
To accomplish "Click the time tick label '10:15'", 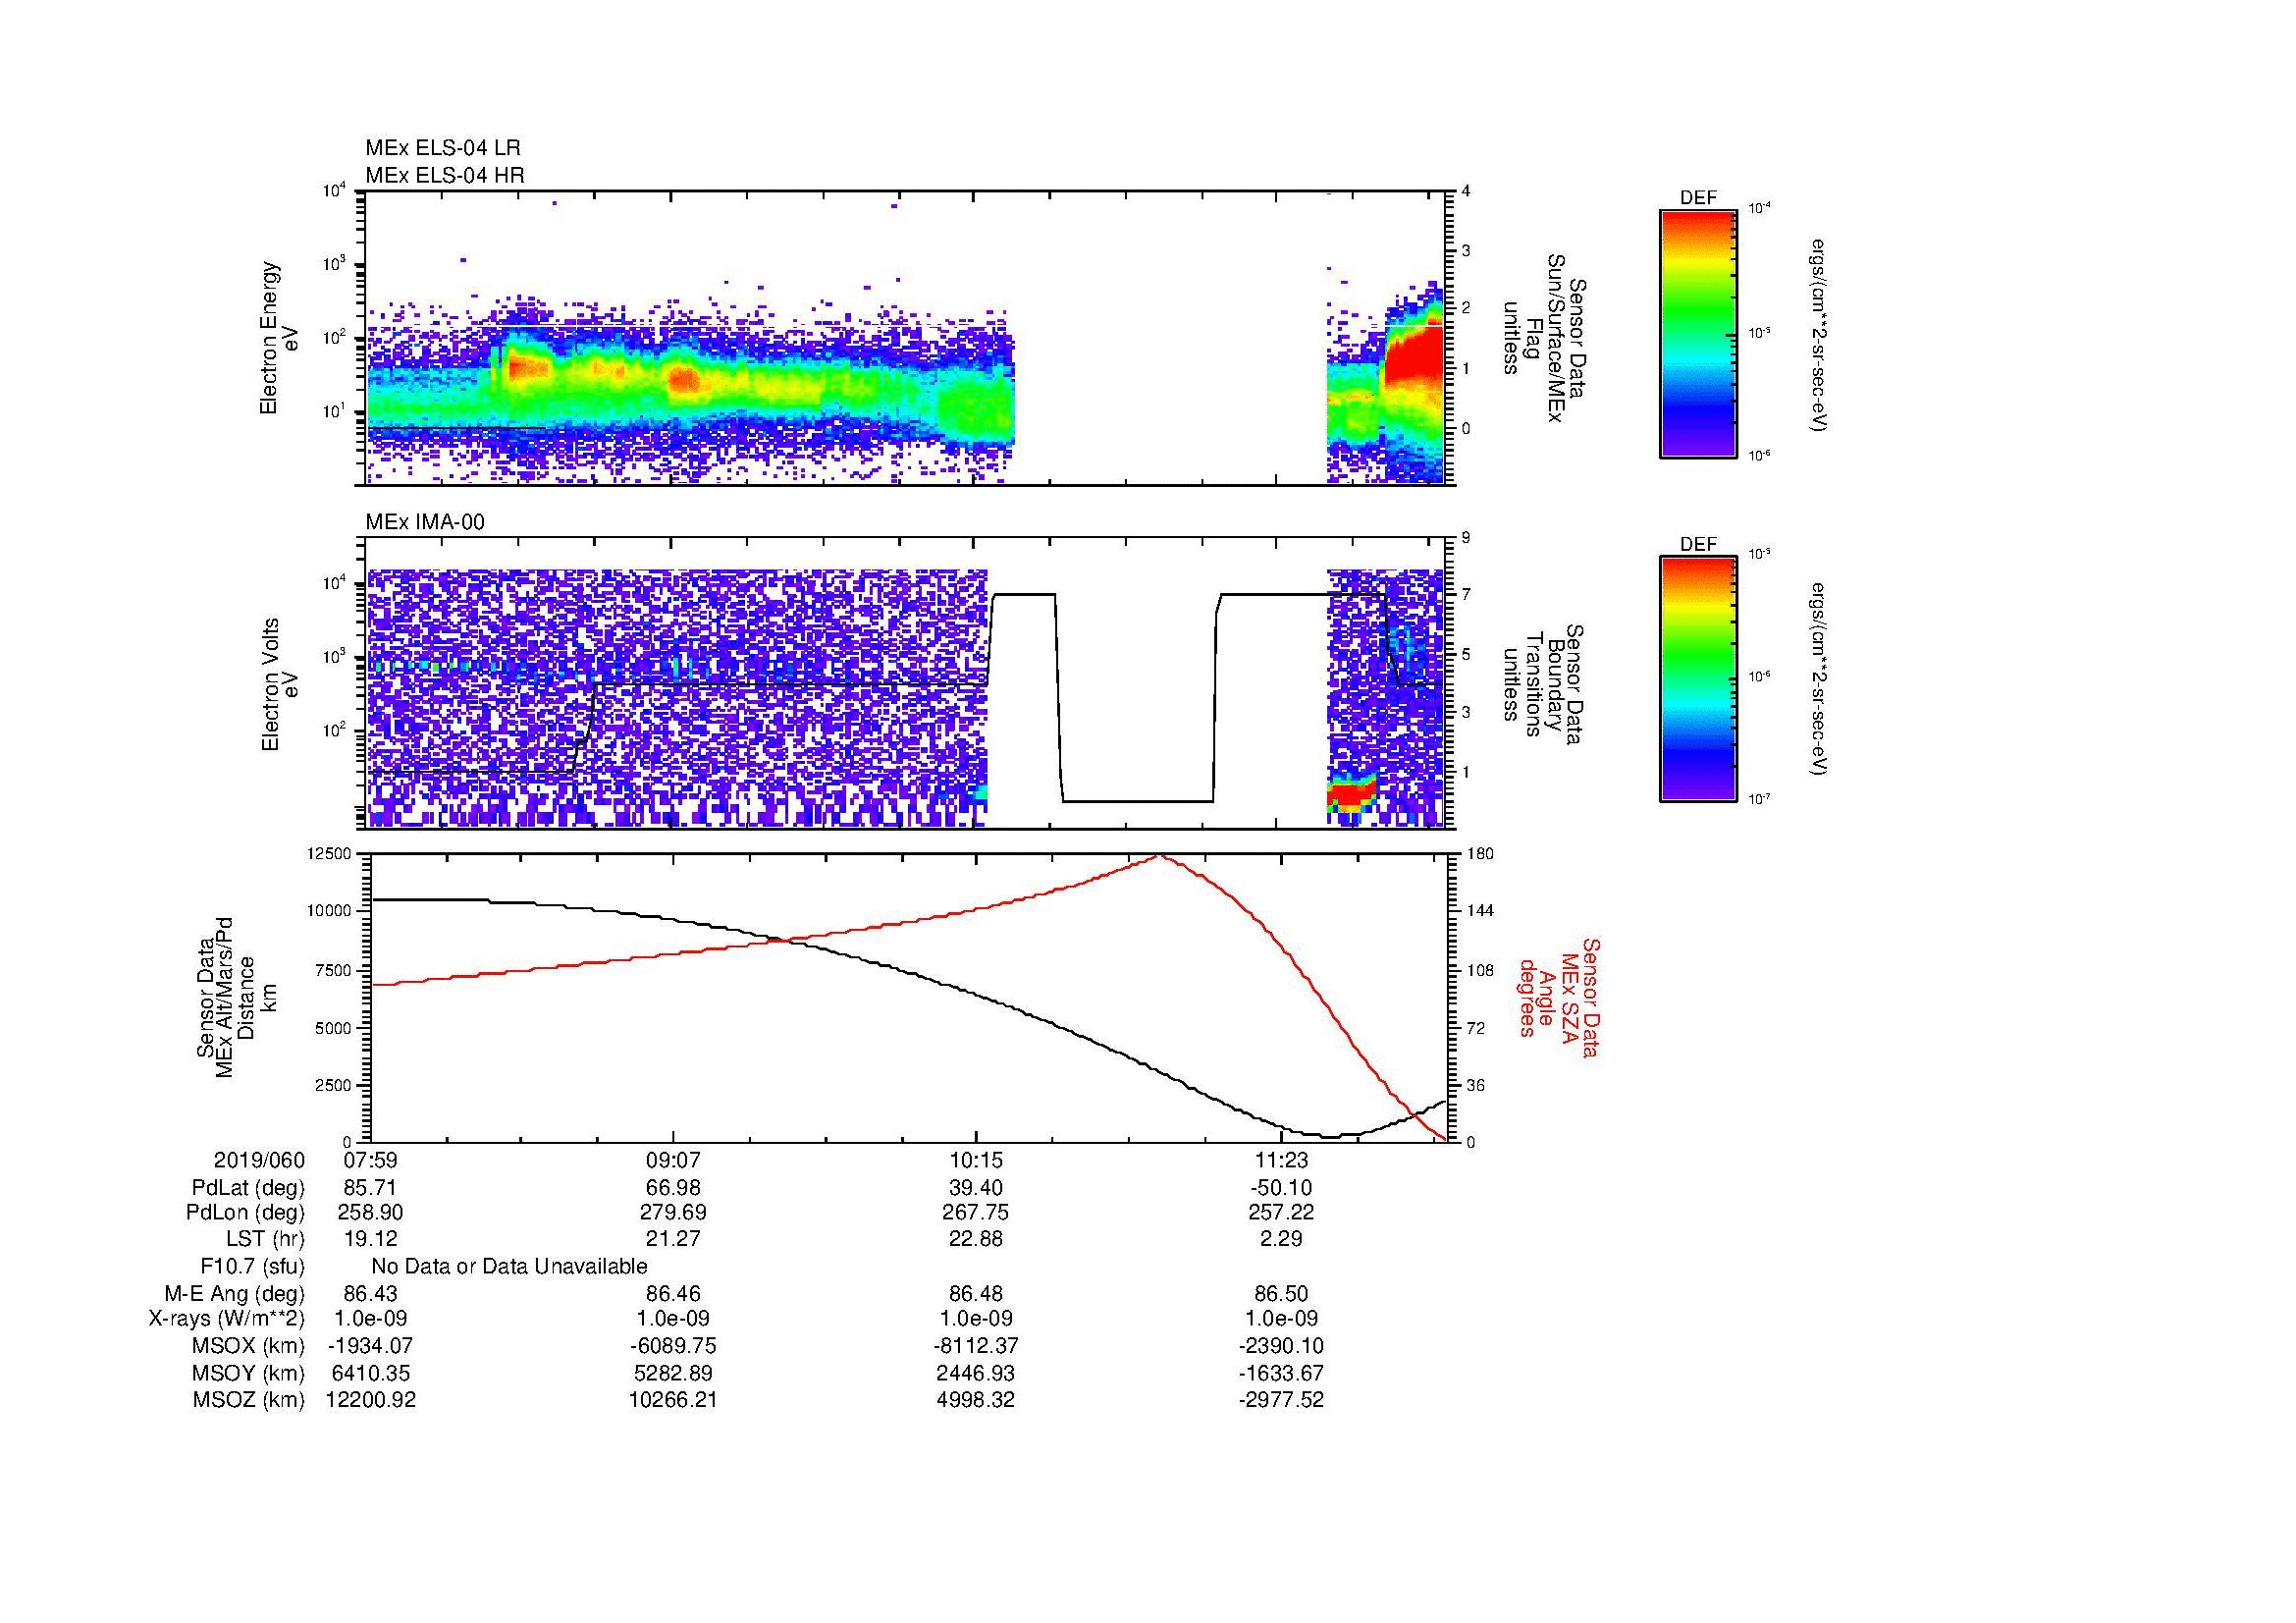I will [x=976, y=1161].
